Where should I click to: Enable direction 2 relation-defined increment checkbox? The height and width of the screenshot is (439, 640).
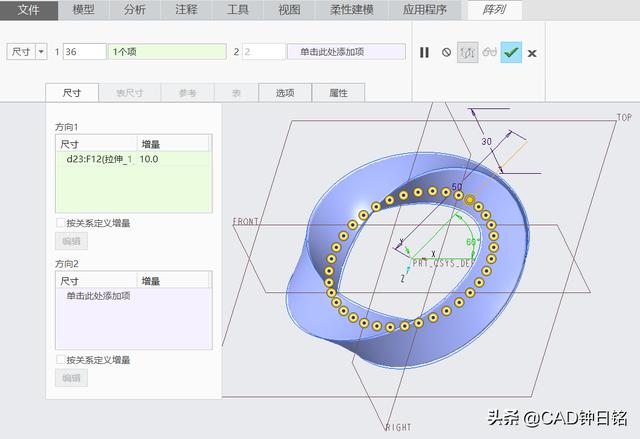pos(61,359)
